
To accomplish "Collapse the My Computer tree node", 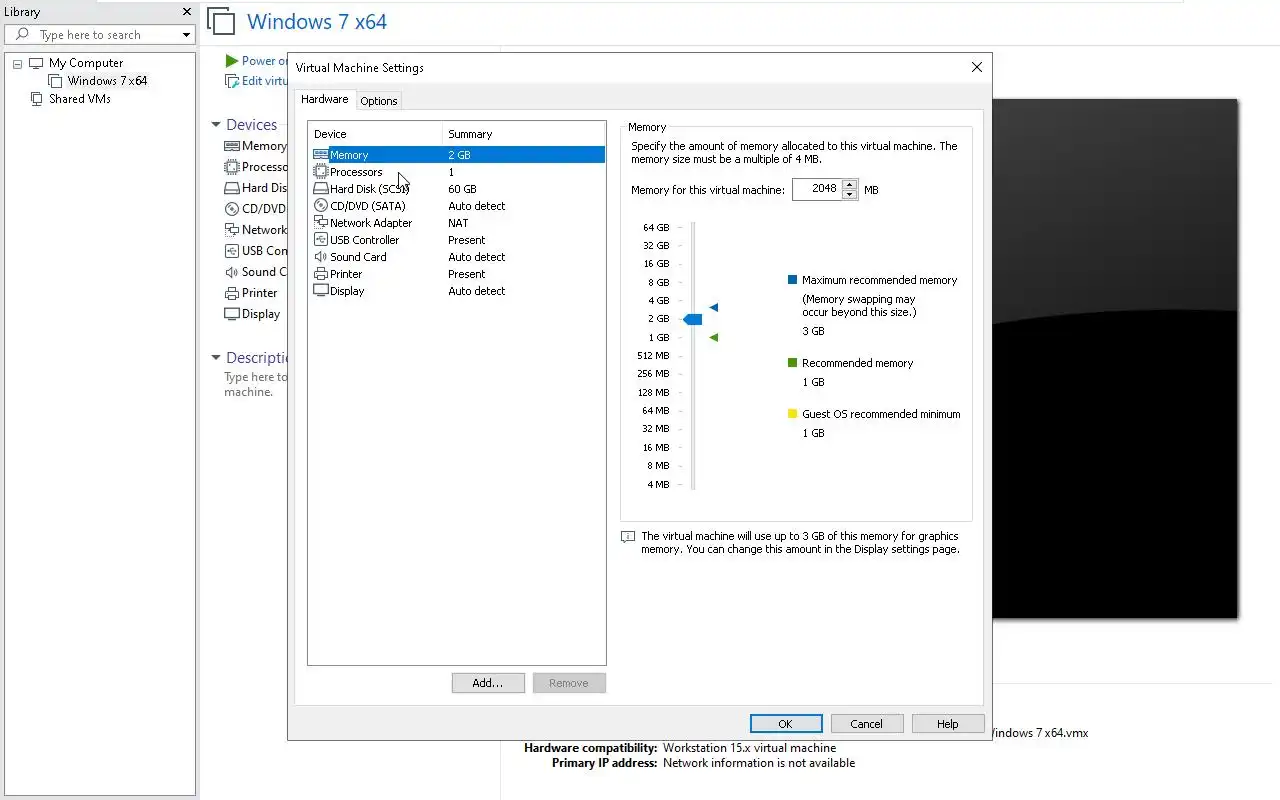I will click(17, 63).
